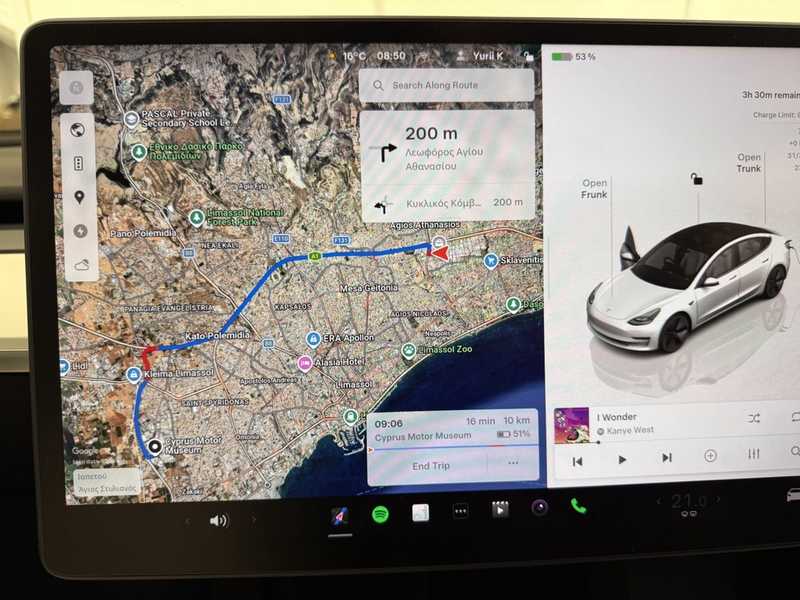Tap the I Wonder song title
Image resolution: width=800 pixels, height=600 pixels.
(x=616, y=417)
